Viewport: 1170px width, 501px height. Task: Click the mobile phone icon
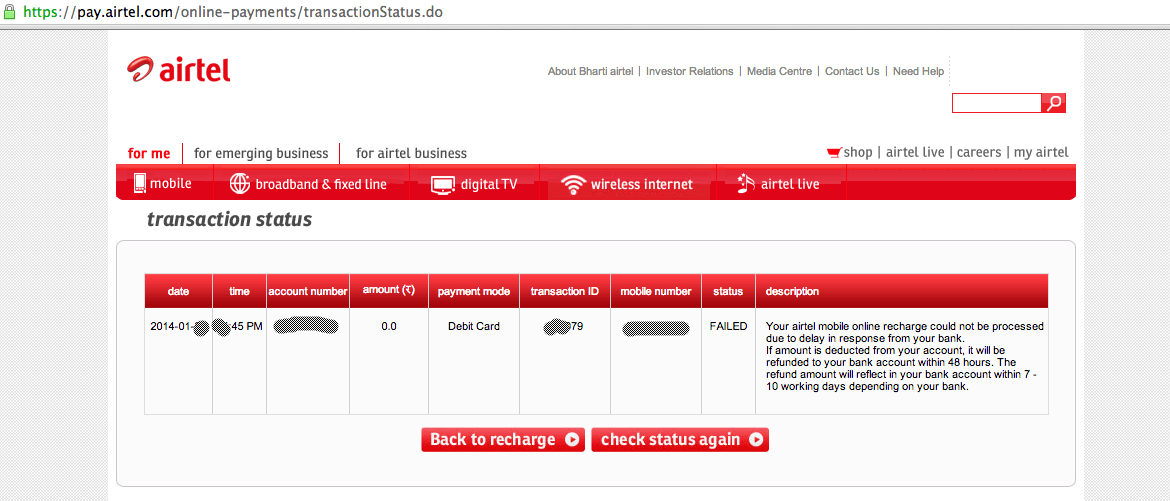(x=140, y=183)
